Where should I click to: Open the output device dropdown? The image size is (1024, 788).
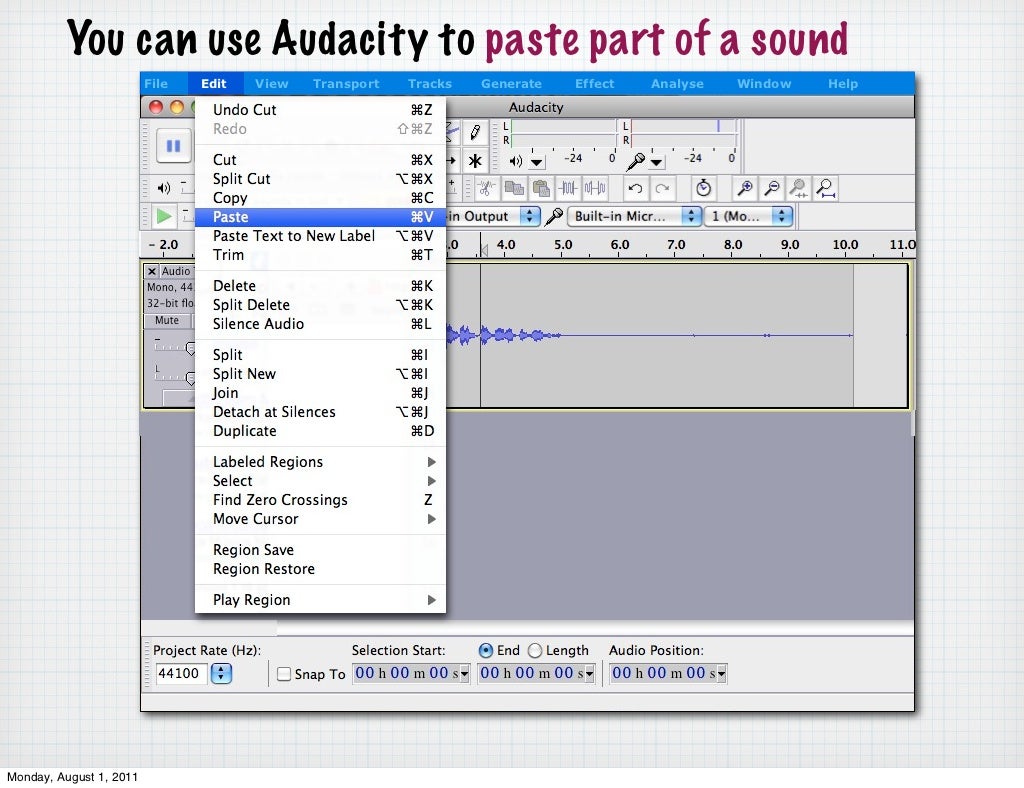coord(530,216)
